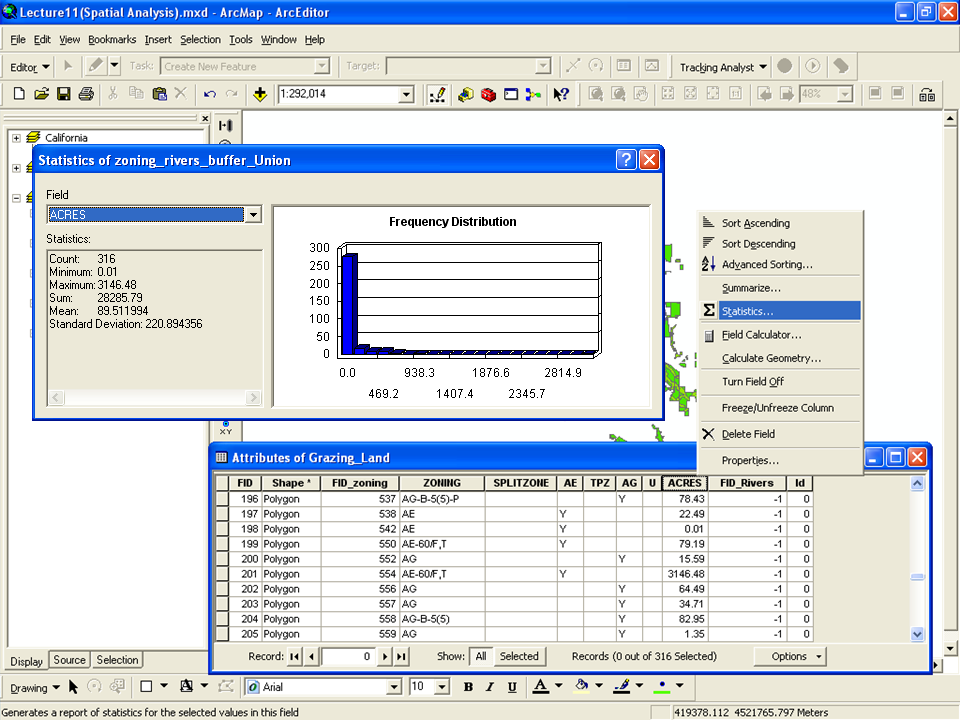The height and width of the screenshot is (720, 960).
Task: Save the map document
Action: click(x=63, y=94)
